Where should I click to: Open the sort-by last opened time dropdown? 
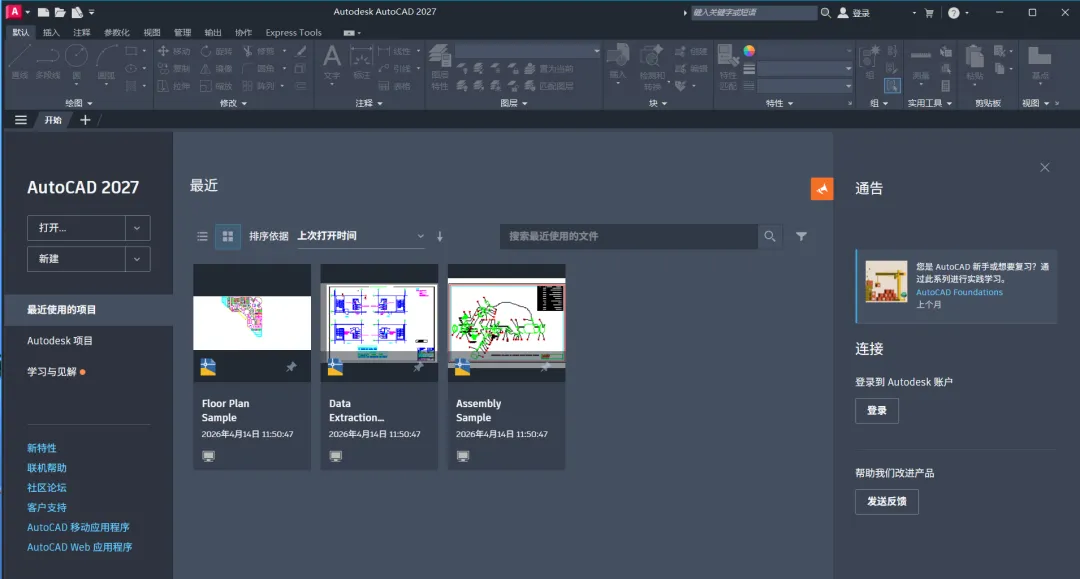[360, 236]
